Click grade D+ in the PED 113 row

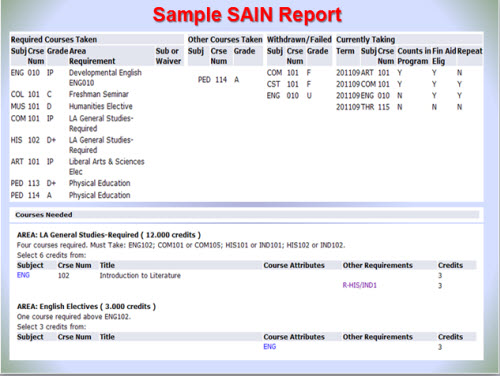point(51,183)
